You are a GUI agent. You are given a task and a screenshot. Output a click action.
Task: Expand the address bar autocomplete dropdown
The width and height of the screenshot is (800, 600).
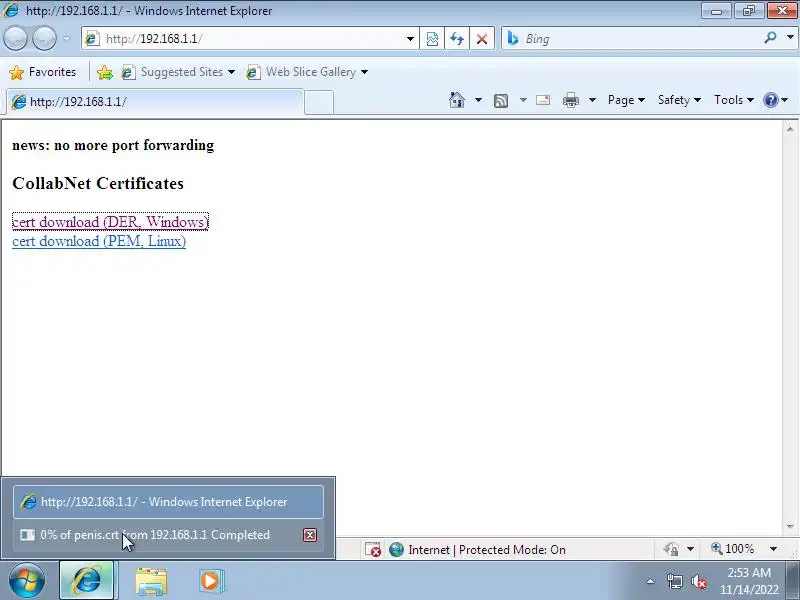(x=410, y=39)
